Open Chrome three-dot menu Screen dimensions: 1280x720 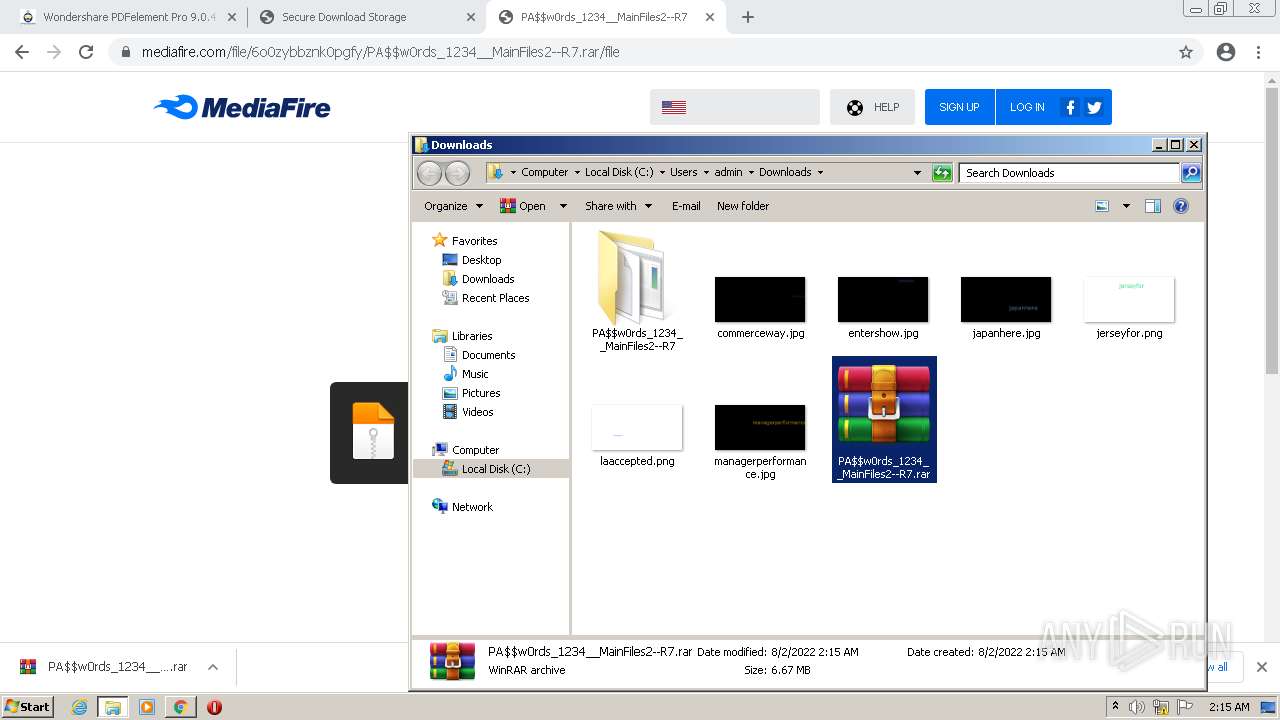(1258, 52)
